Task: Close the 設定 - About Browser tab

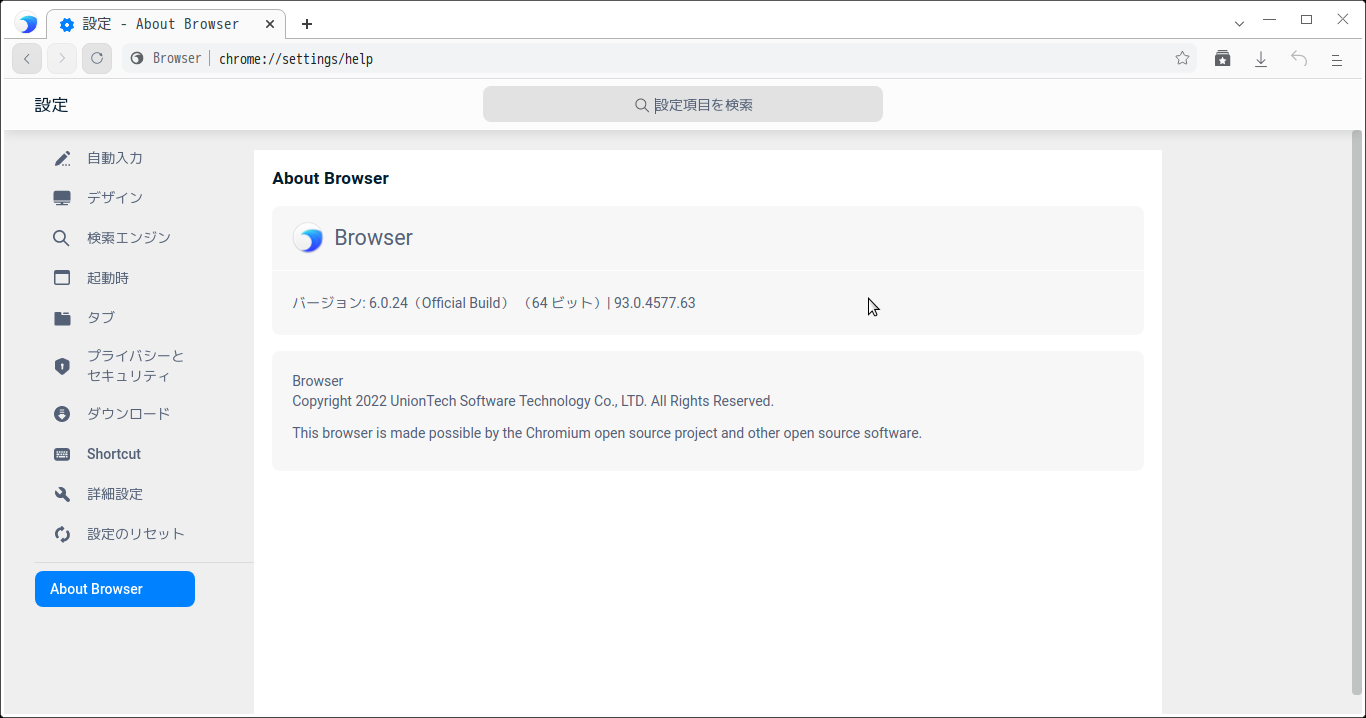Action: click(x=268, y=24)
